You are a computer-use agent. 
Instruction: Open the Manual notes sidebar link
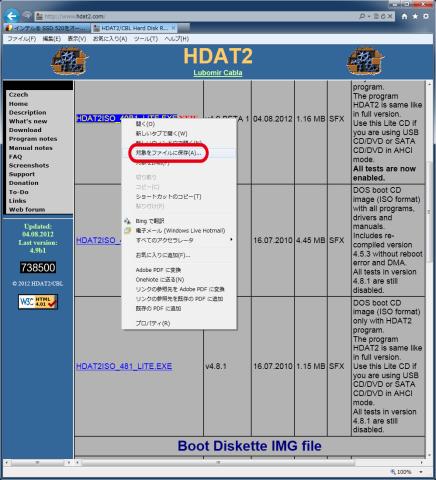point(30,148)
